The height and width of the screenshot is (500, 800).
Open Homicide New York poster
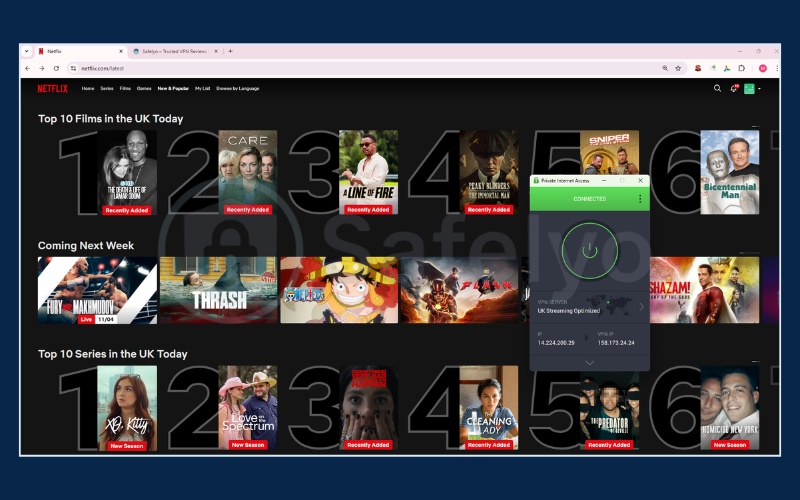click(730, 408)
